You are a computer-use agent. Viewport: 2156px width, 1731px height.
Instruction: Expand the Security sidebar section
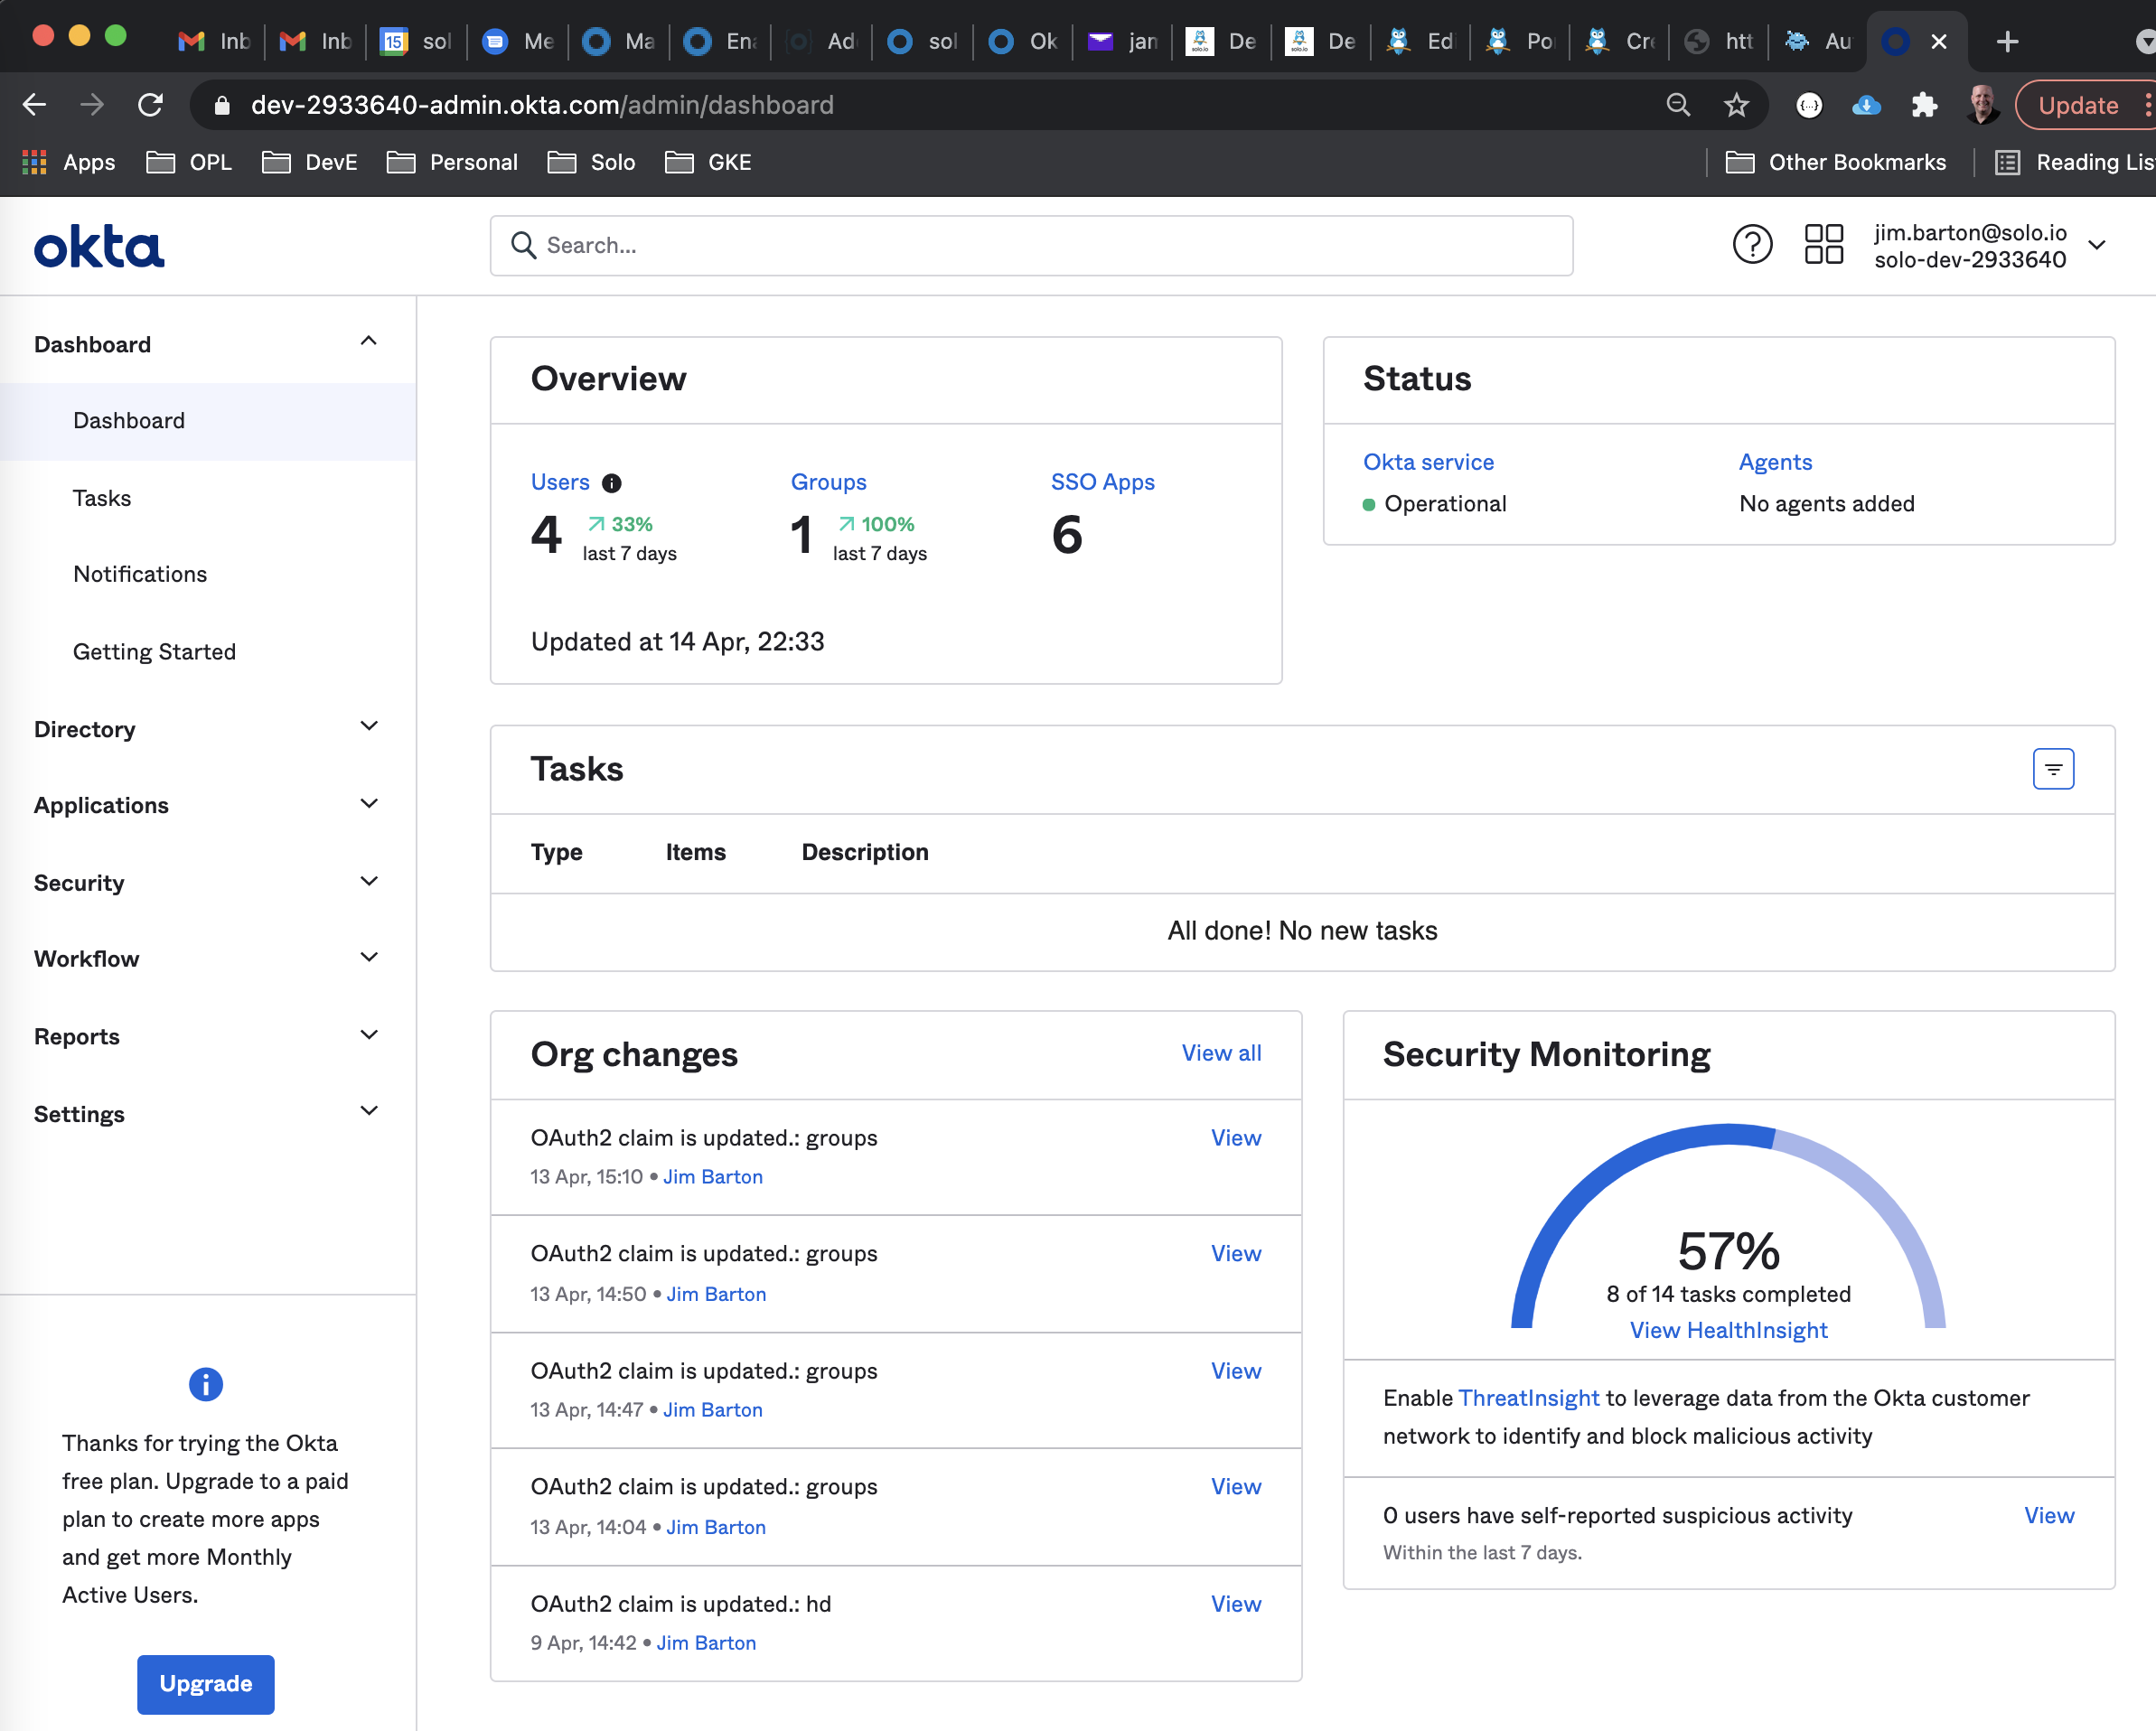pyautogui.click(x=369, y=881)
